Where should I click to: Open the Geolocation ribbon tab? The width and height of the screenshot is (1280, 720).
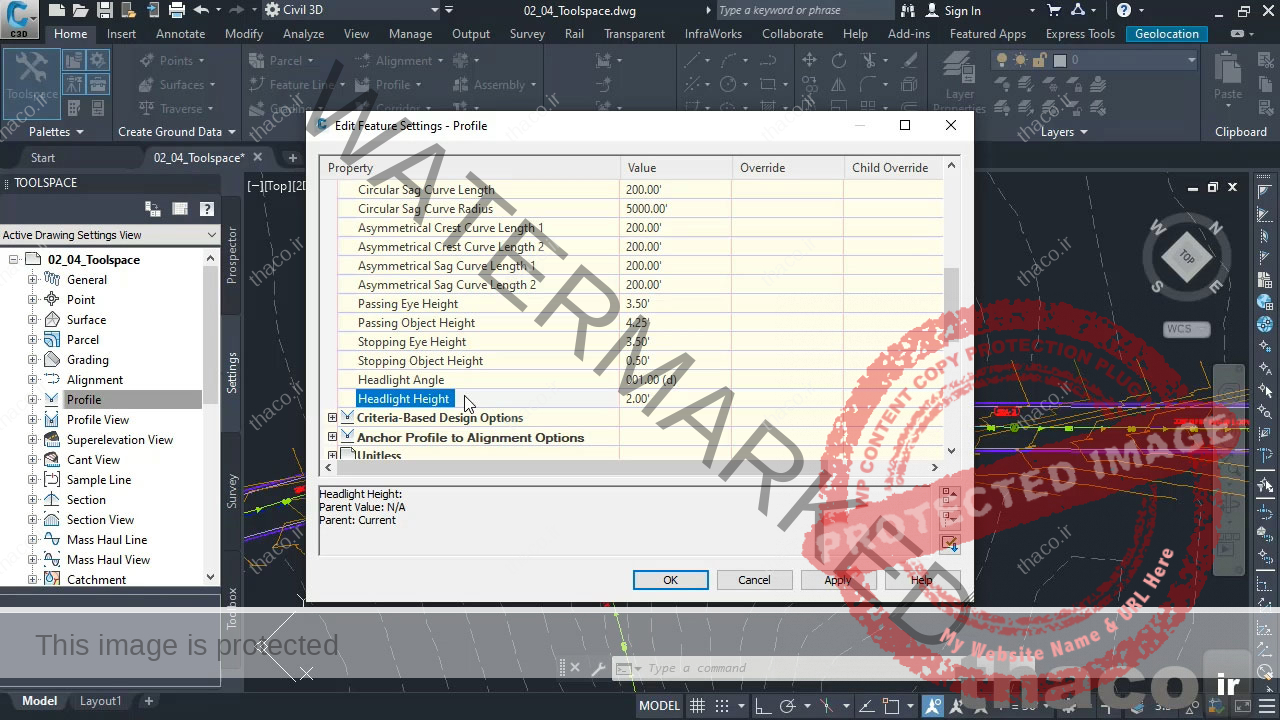point(1166,34)
